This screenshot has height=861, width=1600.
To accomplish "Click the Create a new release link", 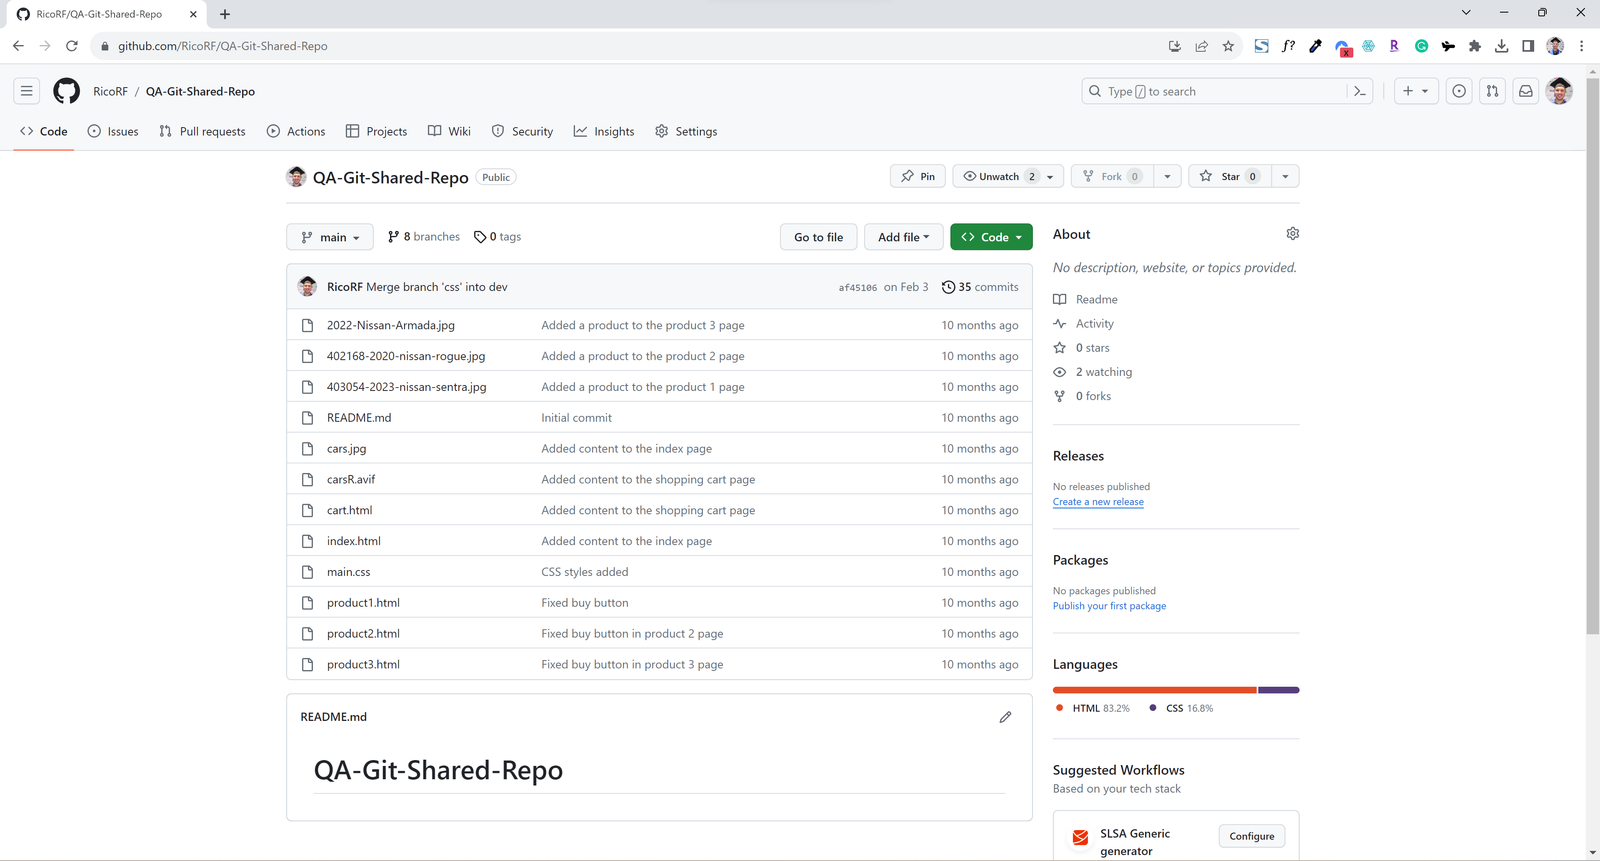I will coord(1097,502).
